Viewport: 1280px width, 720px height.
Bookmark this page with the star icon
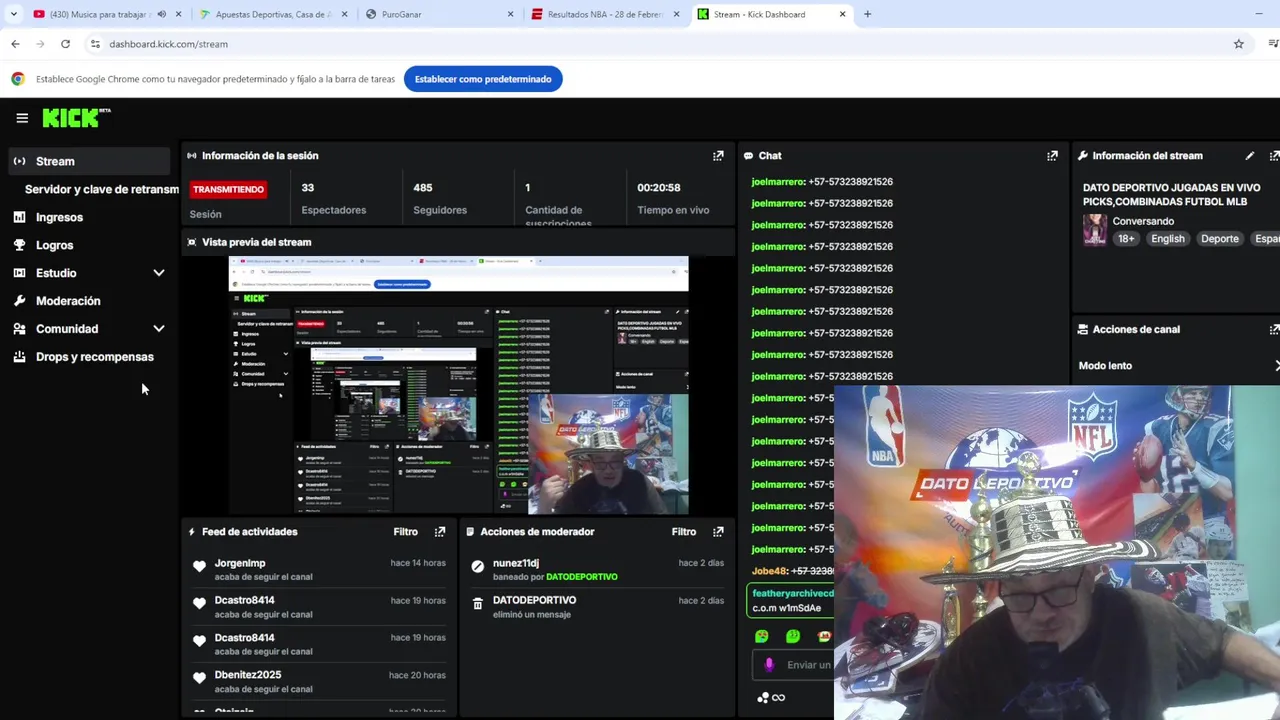pyautogui.click(x=1238, y=44)
